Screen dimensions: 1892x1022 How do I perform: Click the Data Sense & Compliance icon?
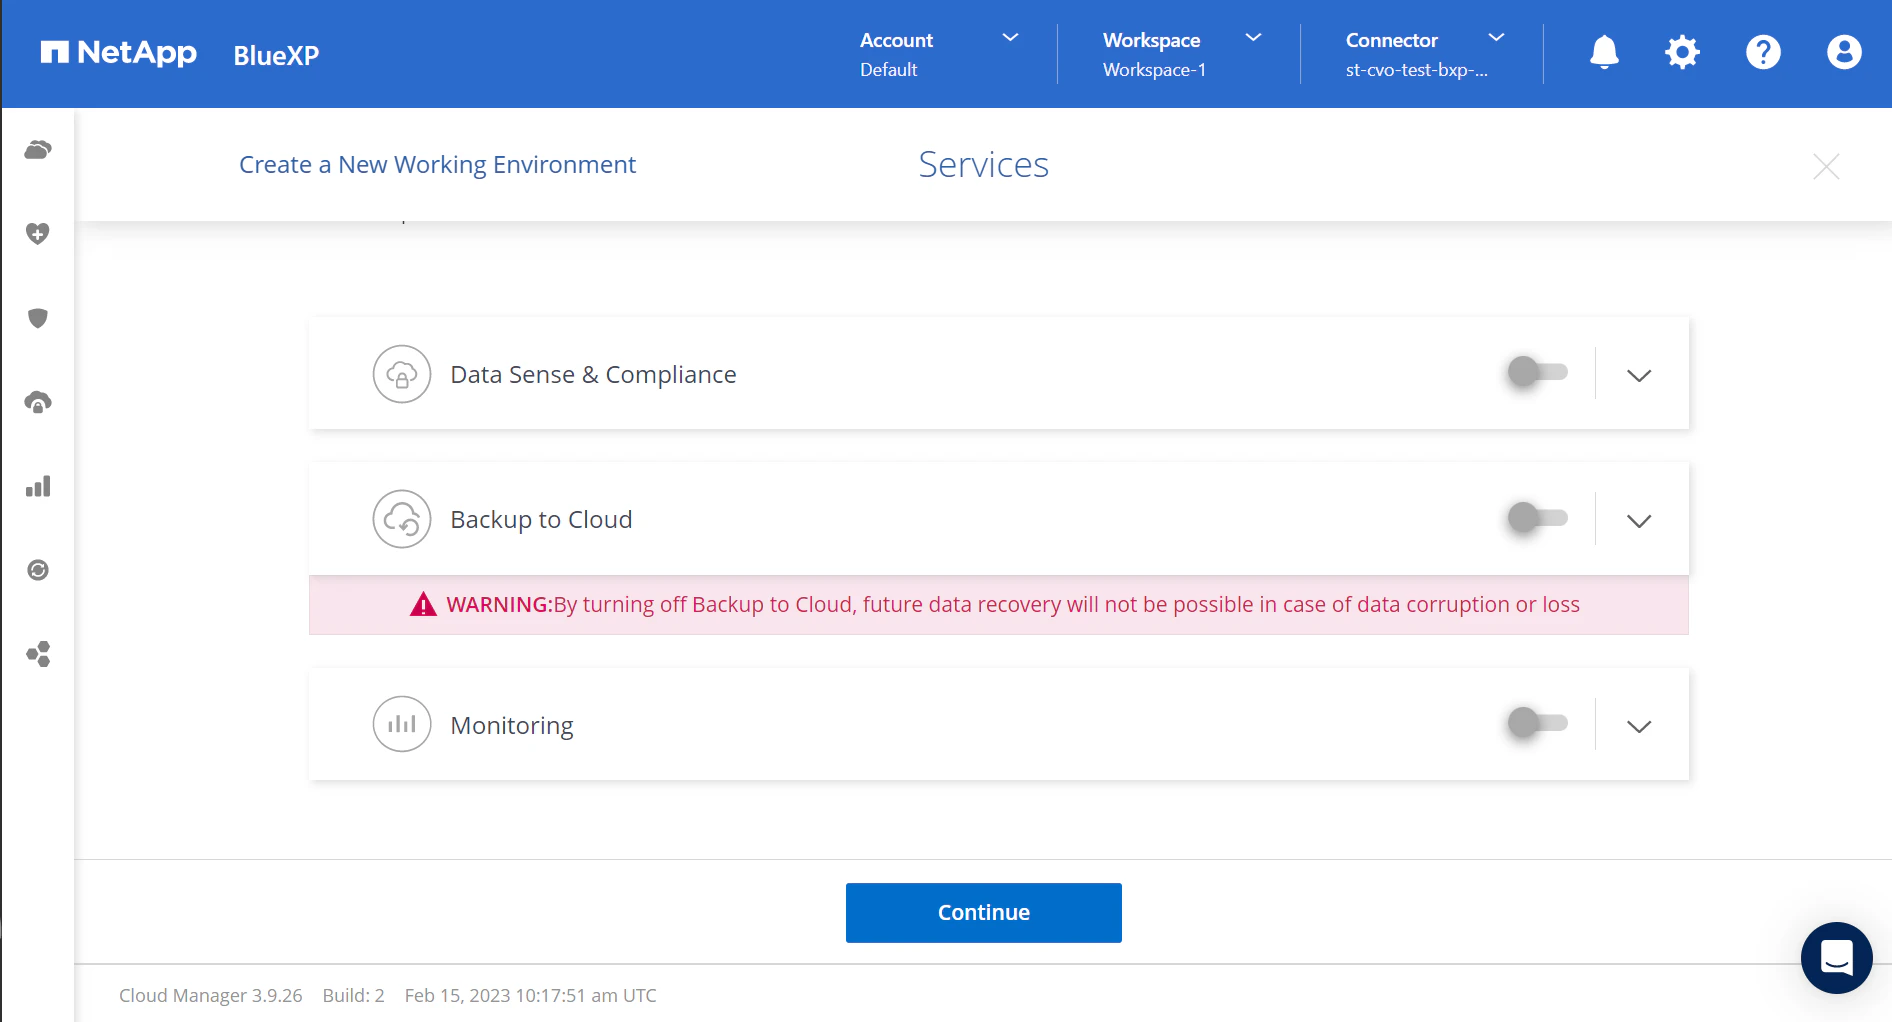click(402, 374)
